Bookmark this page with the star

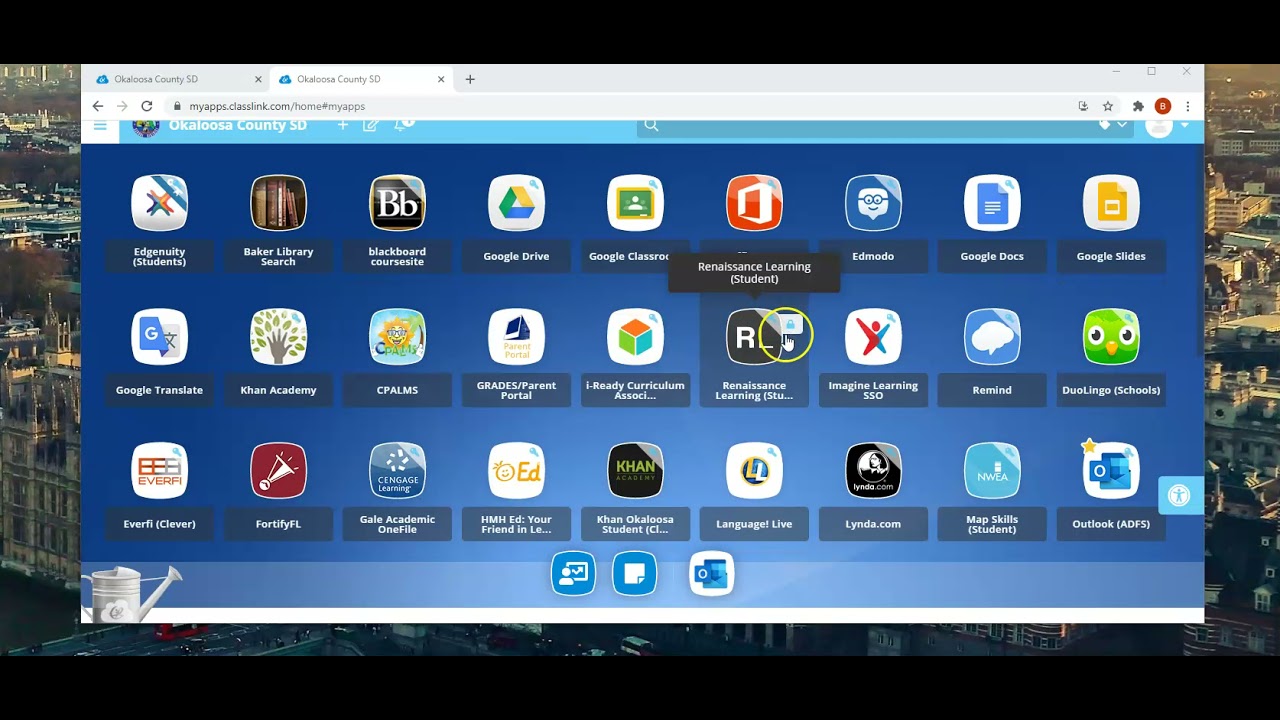click(1108, 106)
